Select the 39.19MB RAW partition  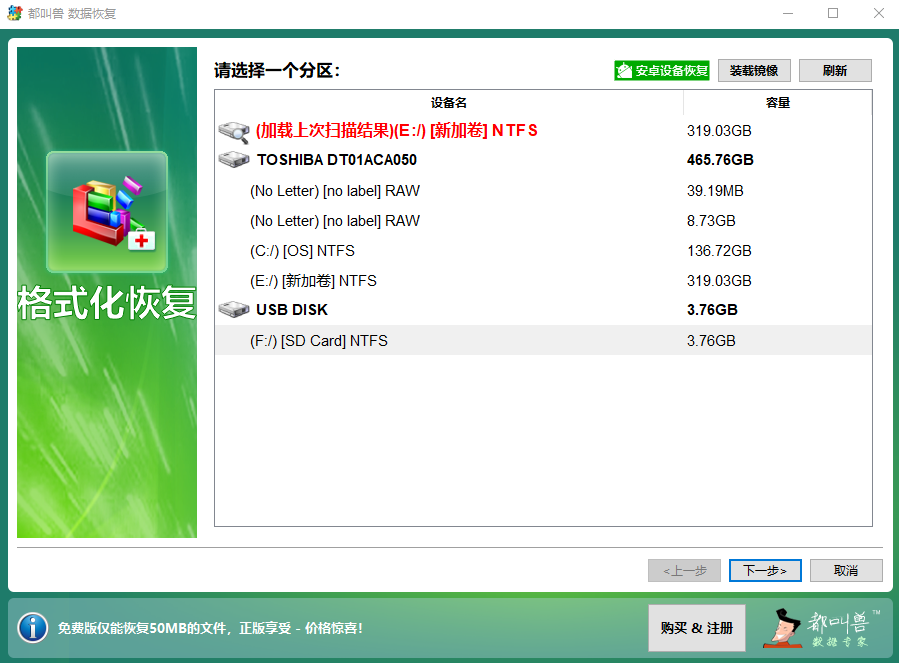(543, 190)
